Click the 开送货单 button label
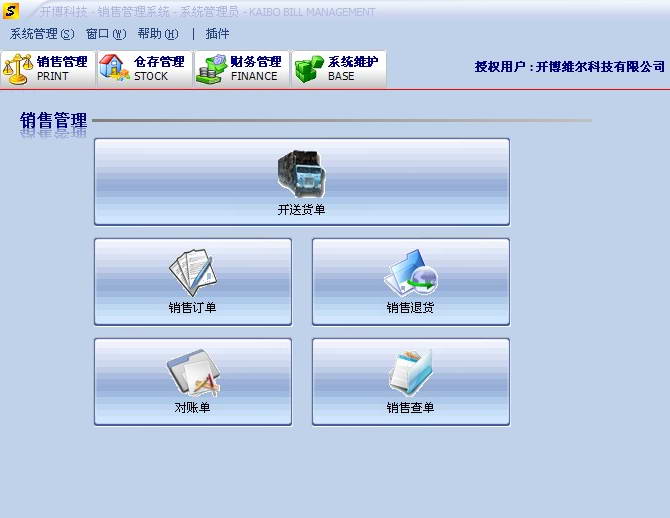This screenshot has width=670, height=518. [x=301, y=210]
